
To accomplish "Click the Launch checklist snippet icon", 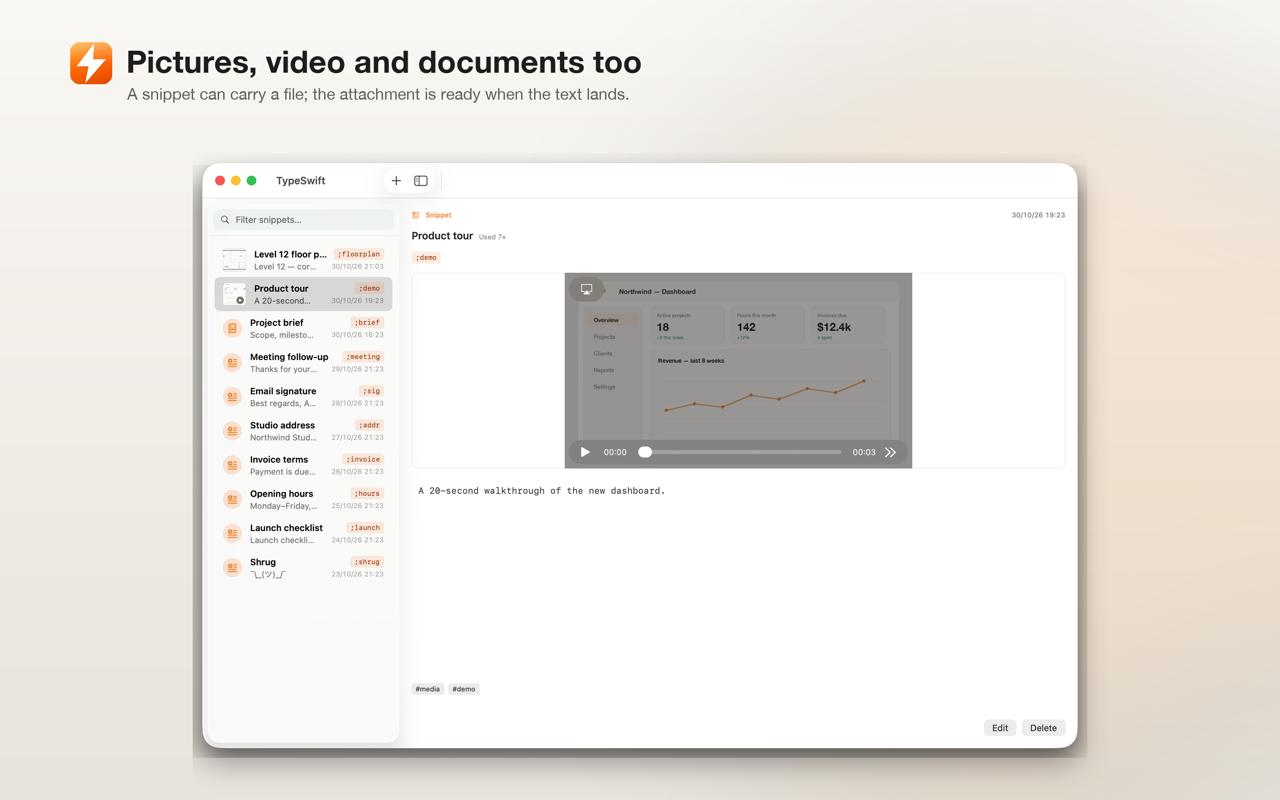I will click(232, 533).
